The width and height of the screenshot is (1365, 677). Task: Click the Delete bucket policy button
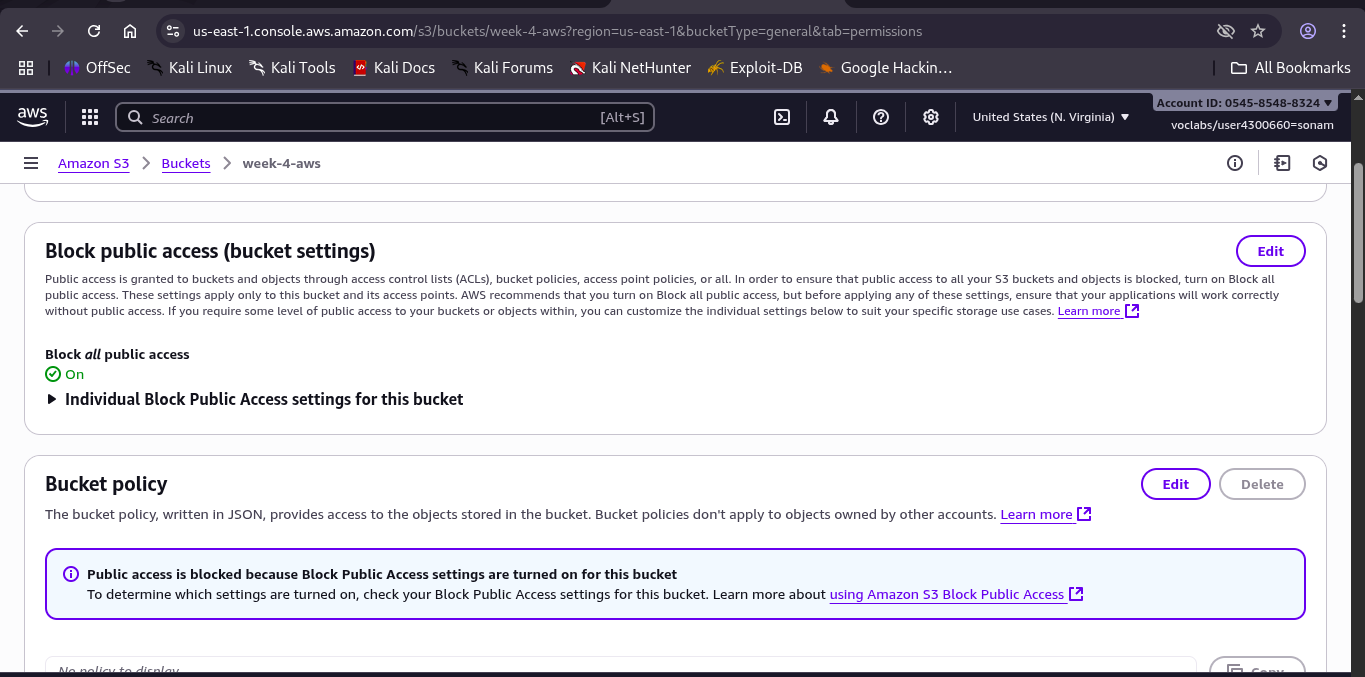(1262, 484)
